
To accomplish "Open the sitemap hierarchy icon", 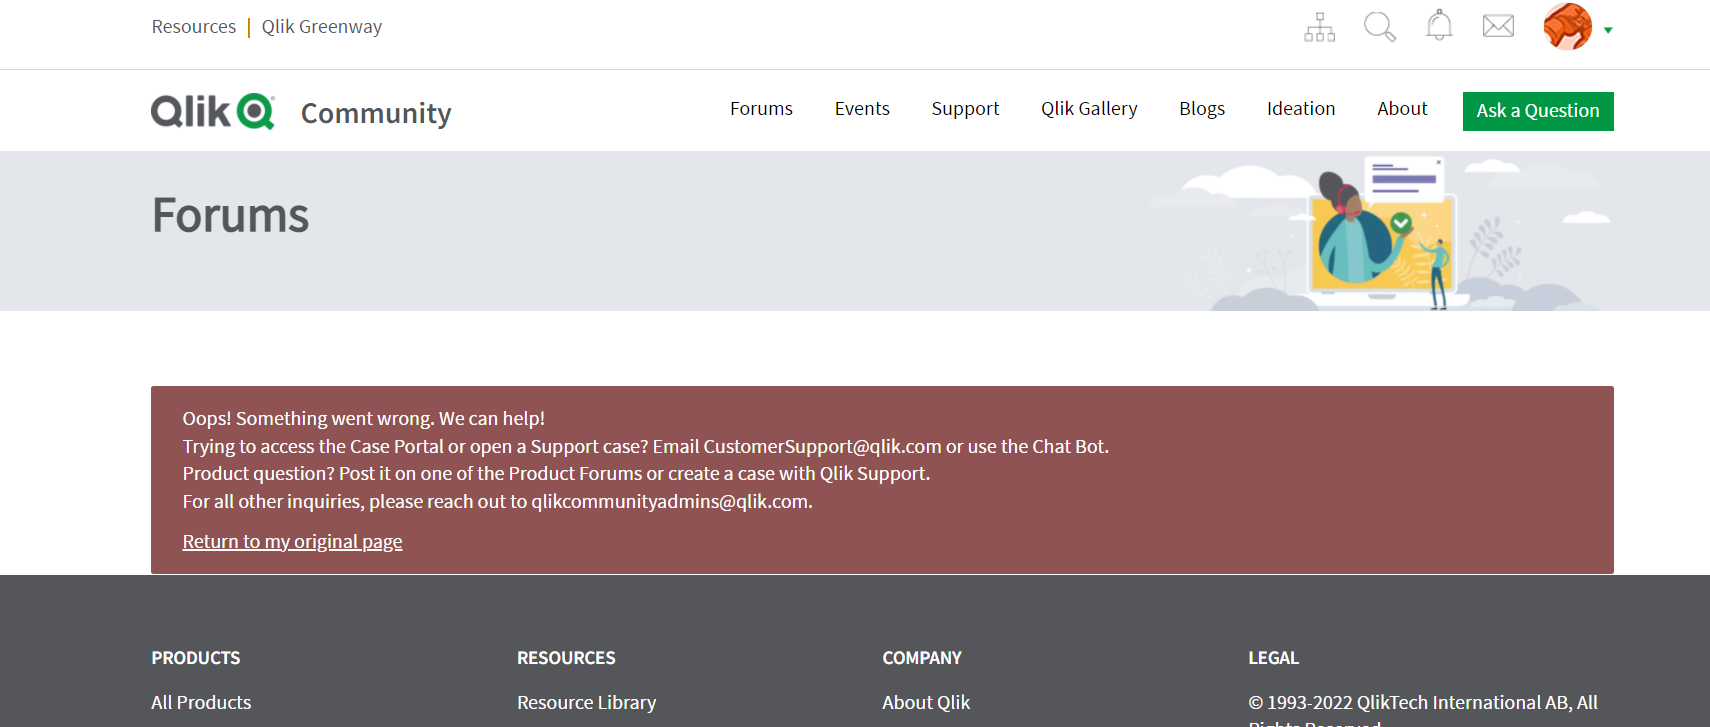I will point(1319,27).
